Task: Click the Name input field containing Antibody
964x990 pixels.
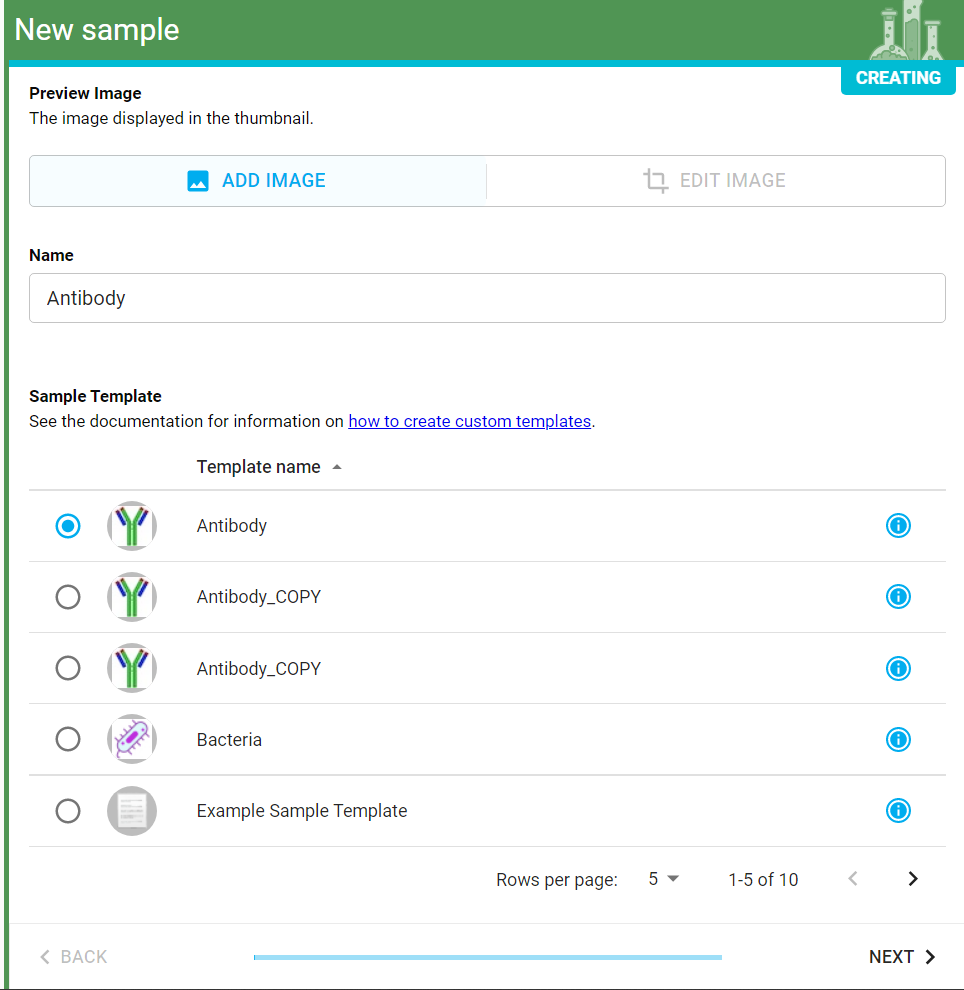Action: (487, 298)
